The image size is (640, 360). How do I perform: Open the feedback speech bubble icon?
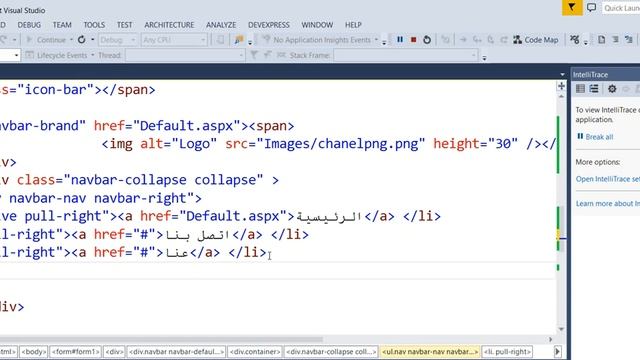coord(591,7)
